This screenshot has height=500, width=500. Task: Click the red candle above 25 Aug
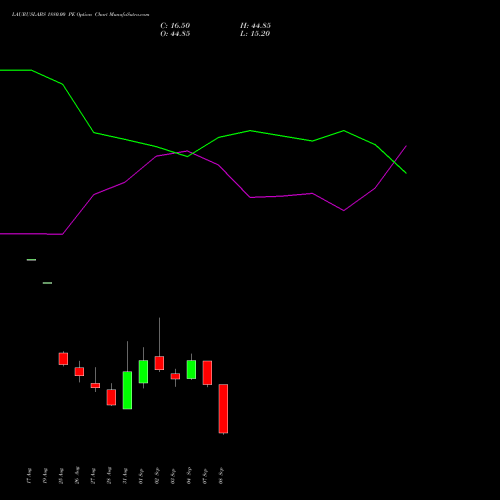[x=63, y=359]
